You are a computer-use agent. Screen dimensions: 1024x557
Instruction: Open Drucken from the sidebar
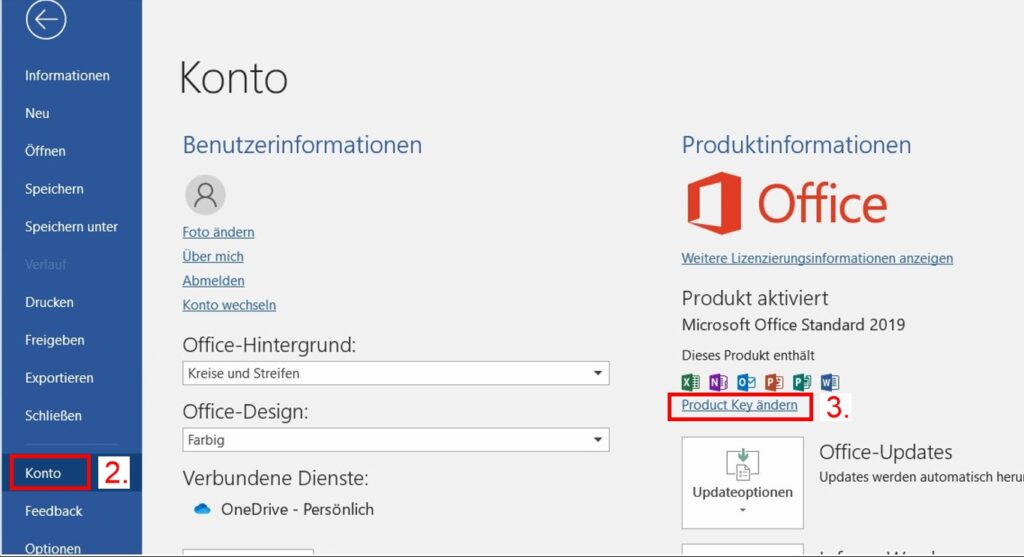49,302
